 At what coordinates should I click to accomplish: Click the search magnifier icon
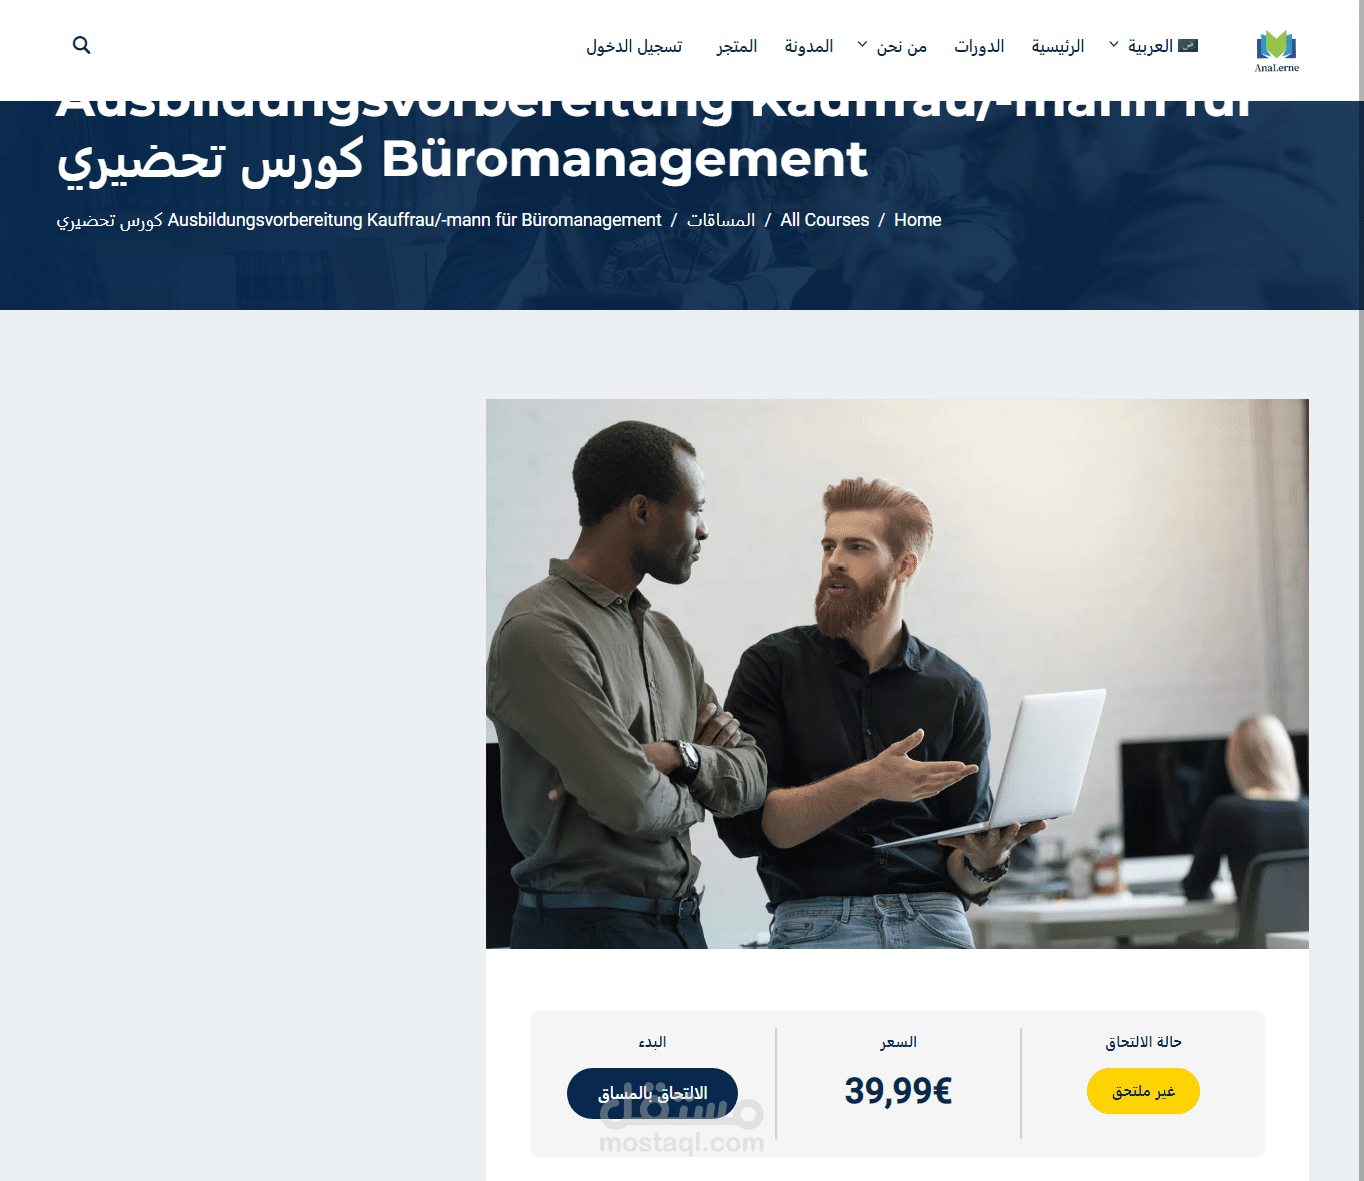click(x=82, y=45)
